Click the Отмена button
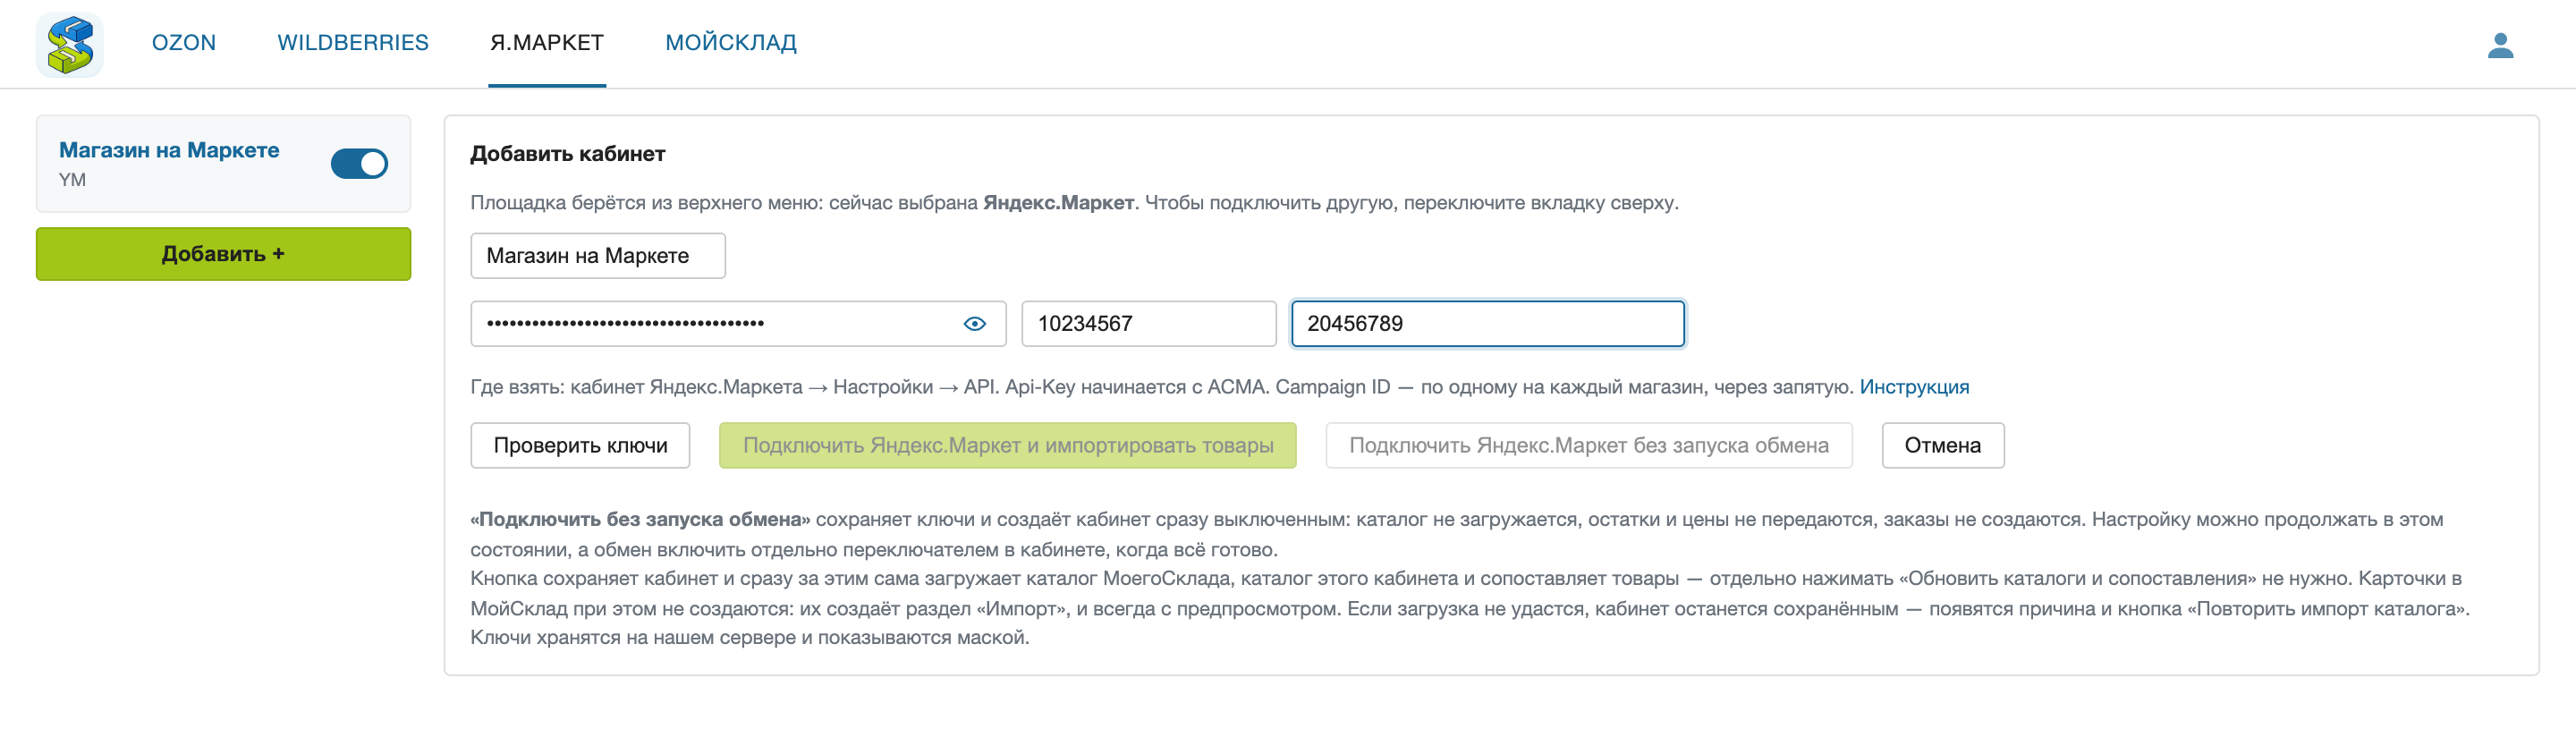 tap(1942, 446)
